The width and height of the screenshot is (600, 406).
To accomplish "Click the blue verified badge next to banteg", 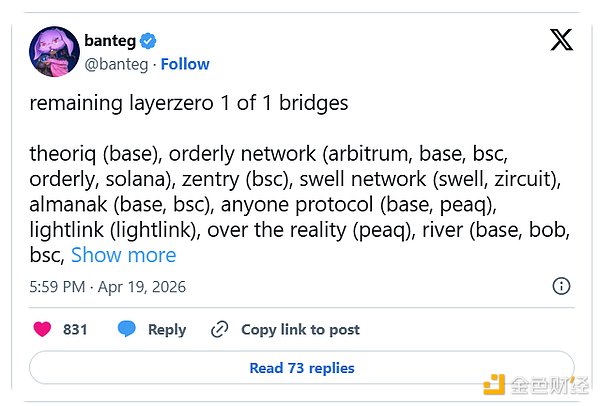I will (x=147, y=41).
